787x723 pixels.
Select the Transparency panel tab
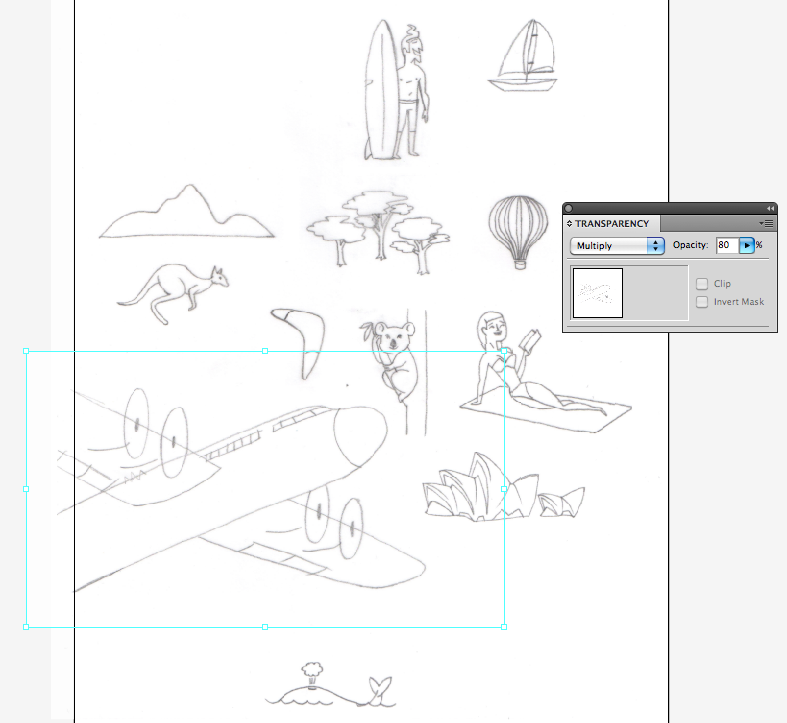tap(612, 223)
